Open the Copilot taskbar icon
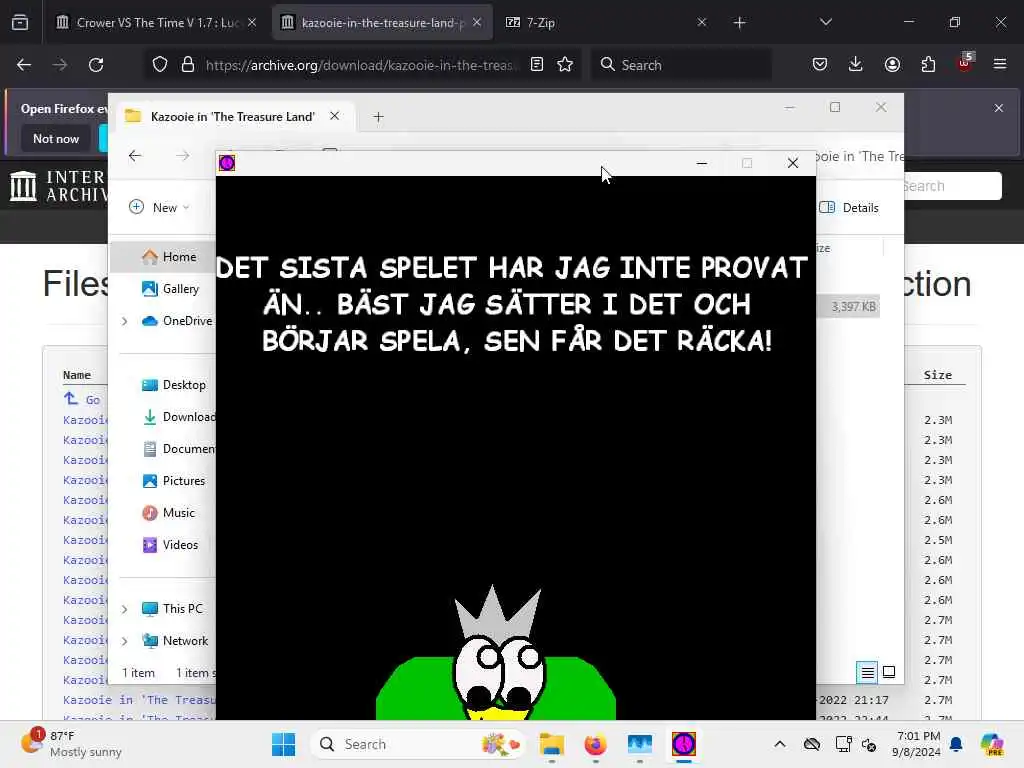Screen dimensions: 1024x768 991,744
